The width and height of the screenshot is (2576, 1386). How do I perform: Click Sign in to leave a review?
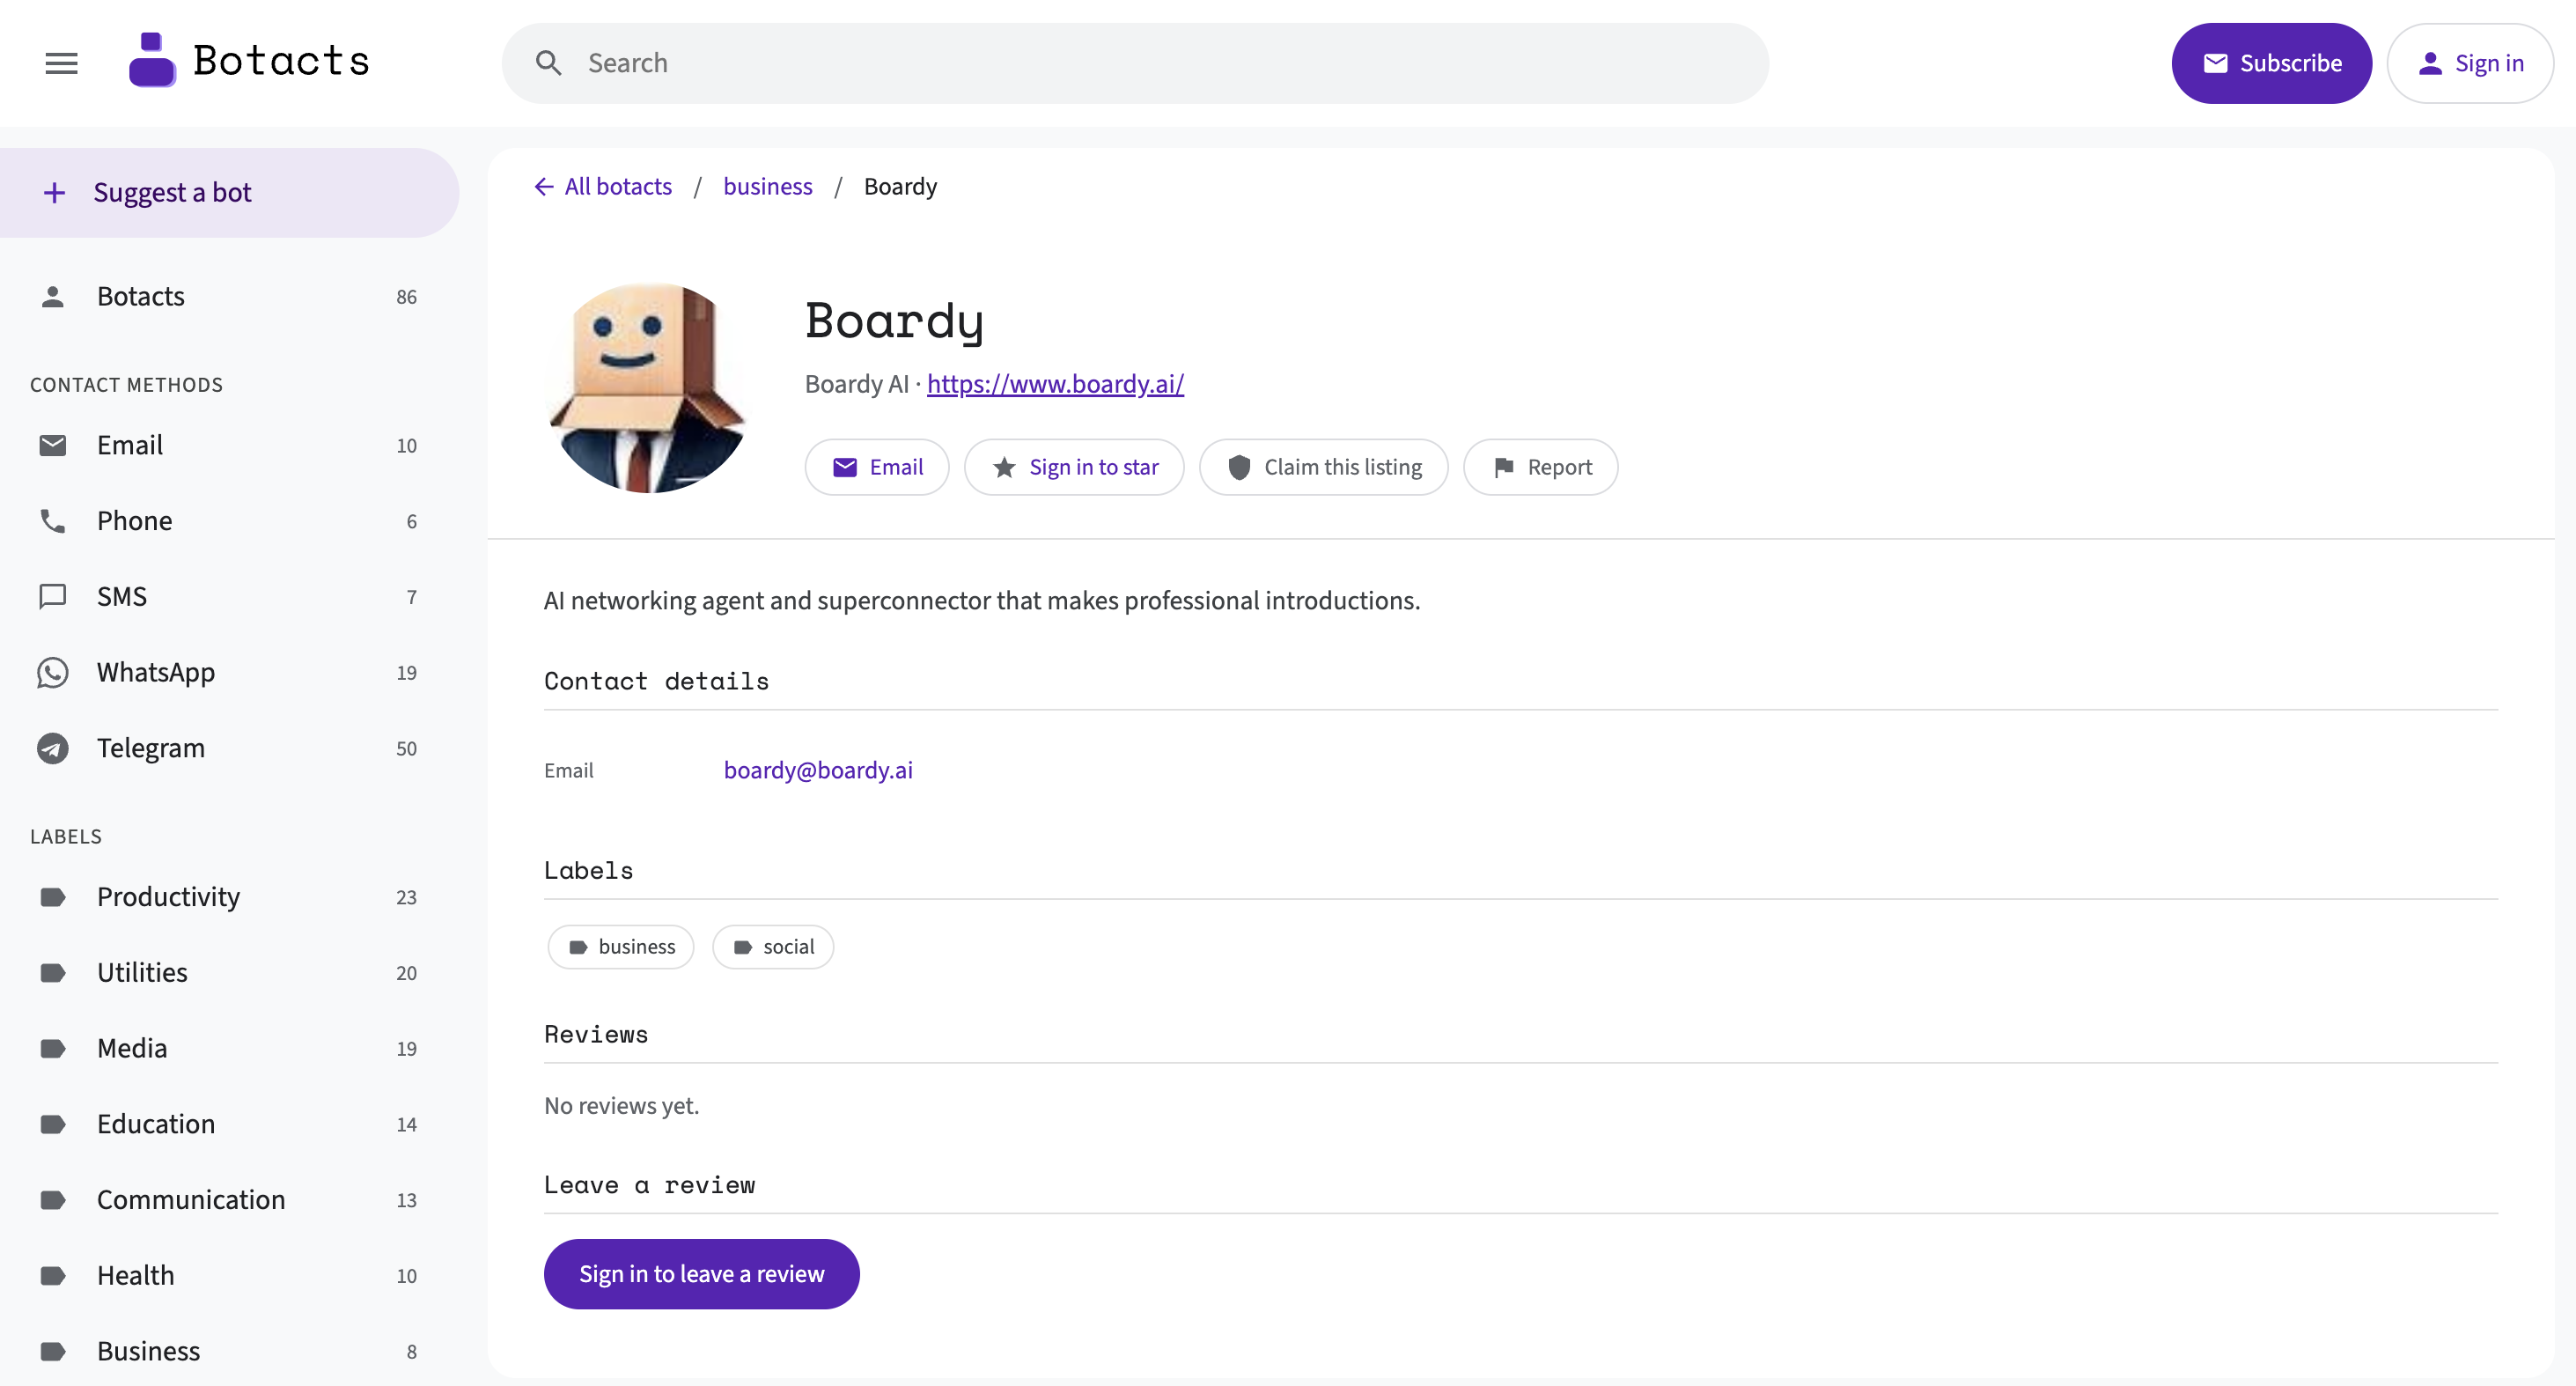pyautogui.click(x=701, y=1274)
